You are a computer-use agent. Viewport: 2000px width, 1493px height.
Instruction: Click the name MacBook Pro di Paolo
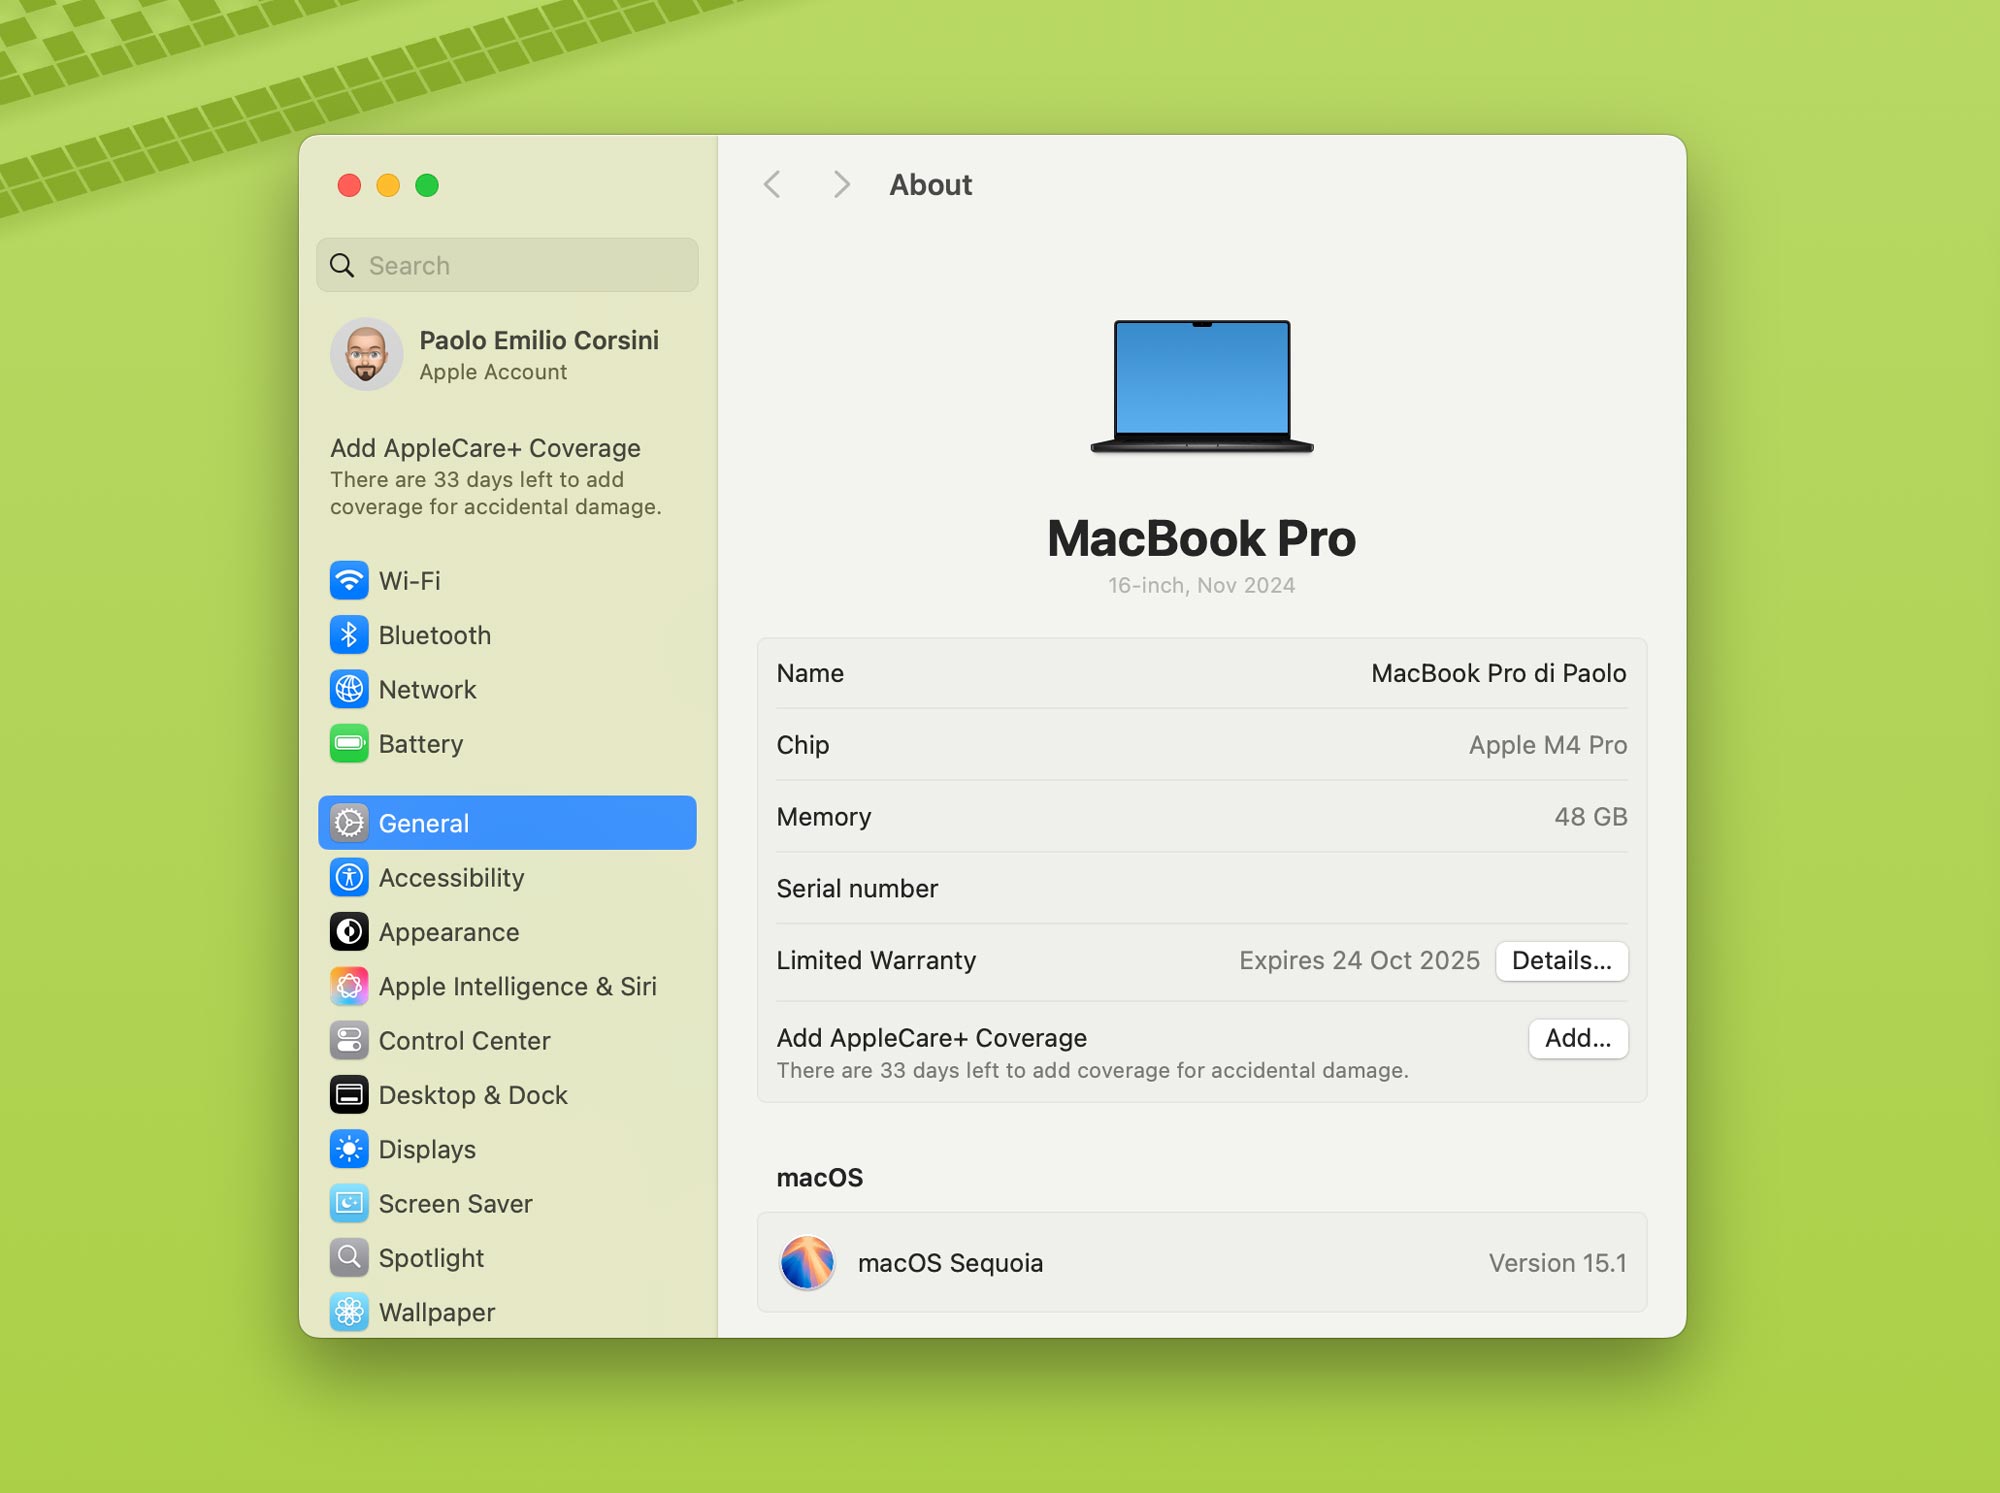click(x=1498, y=673)
